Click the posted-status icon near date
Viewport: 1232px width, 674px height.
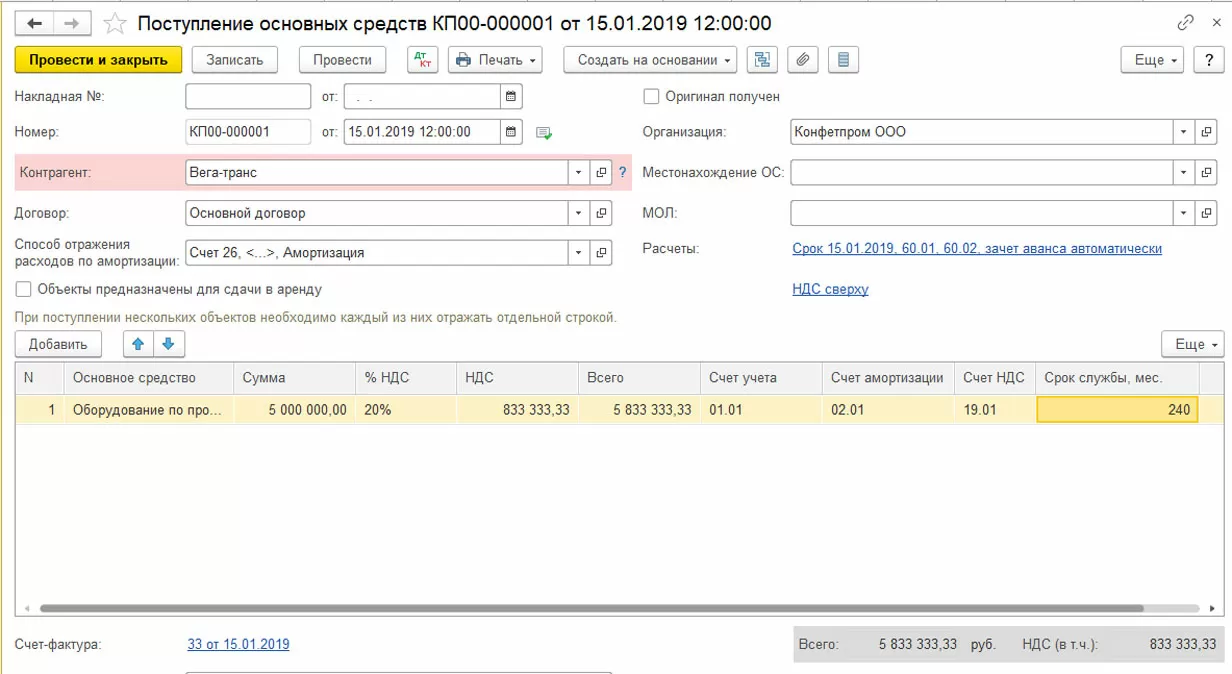(543, 132)
